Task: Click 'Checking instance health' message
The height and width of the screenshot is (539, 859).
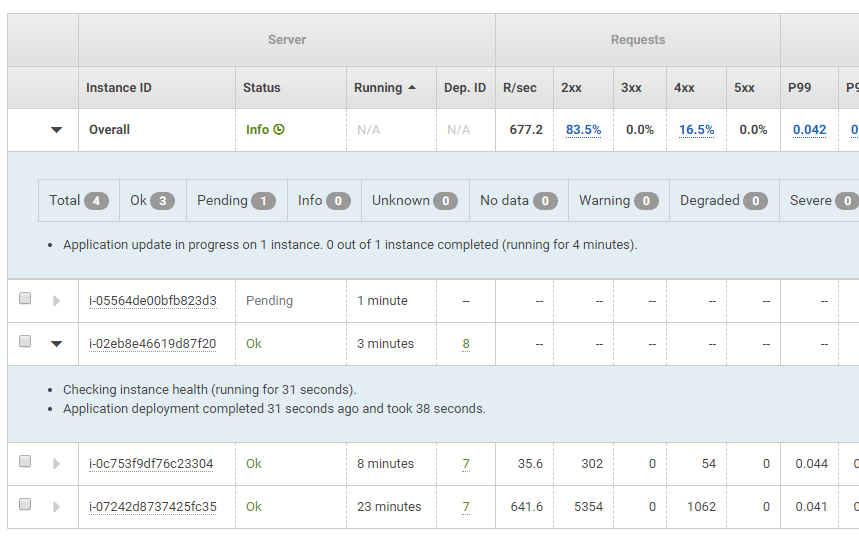Action: [209, 389]
